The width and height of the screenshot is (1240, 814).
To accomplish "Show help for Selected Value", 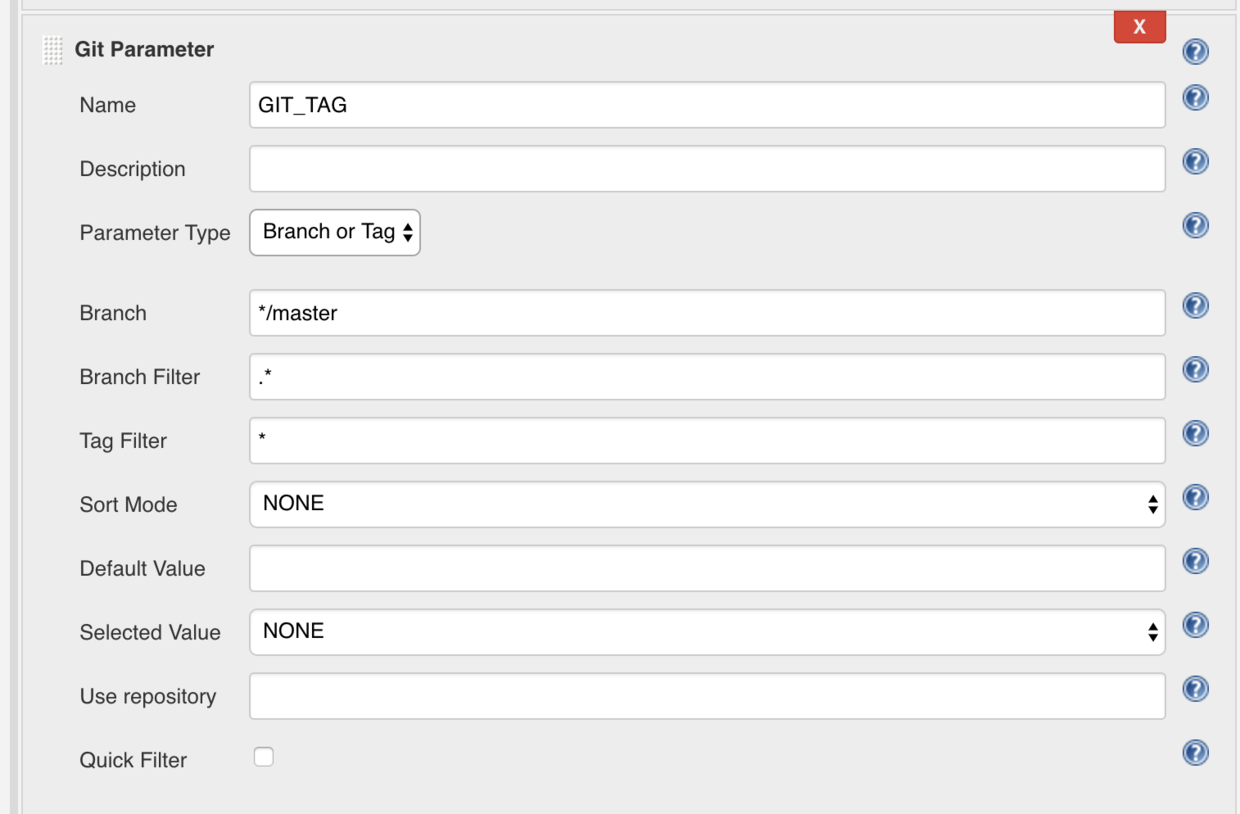I will (x=1195, y=626).
